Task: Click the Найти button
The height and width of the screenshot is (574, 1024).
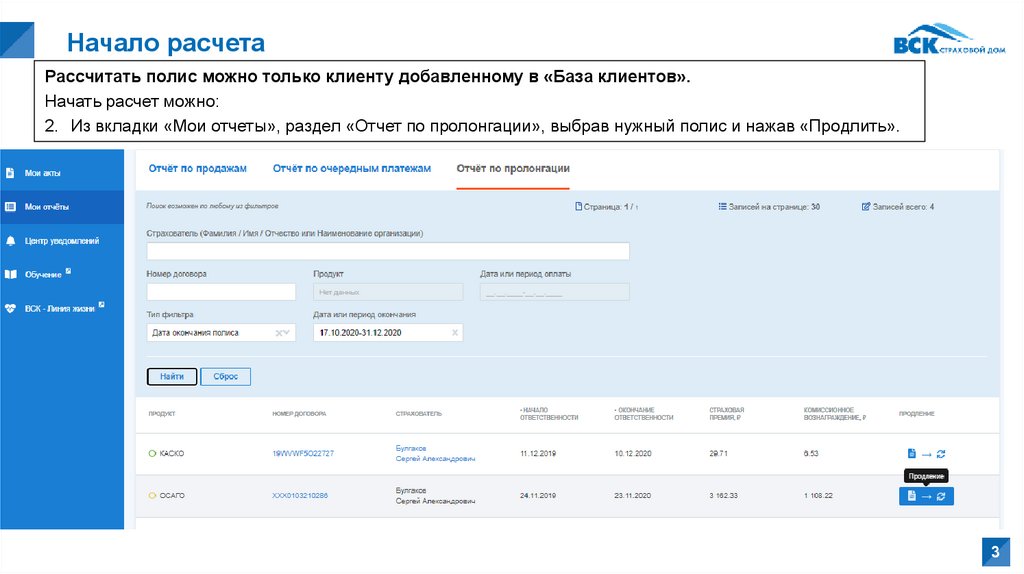Action: [171, 377]
